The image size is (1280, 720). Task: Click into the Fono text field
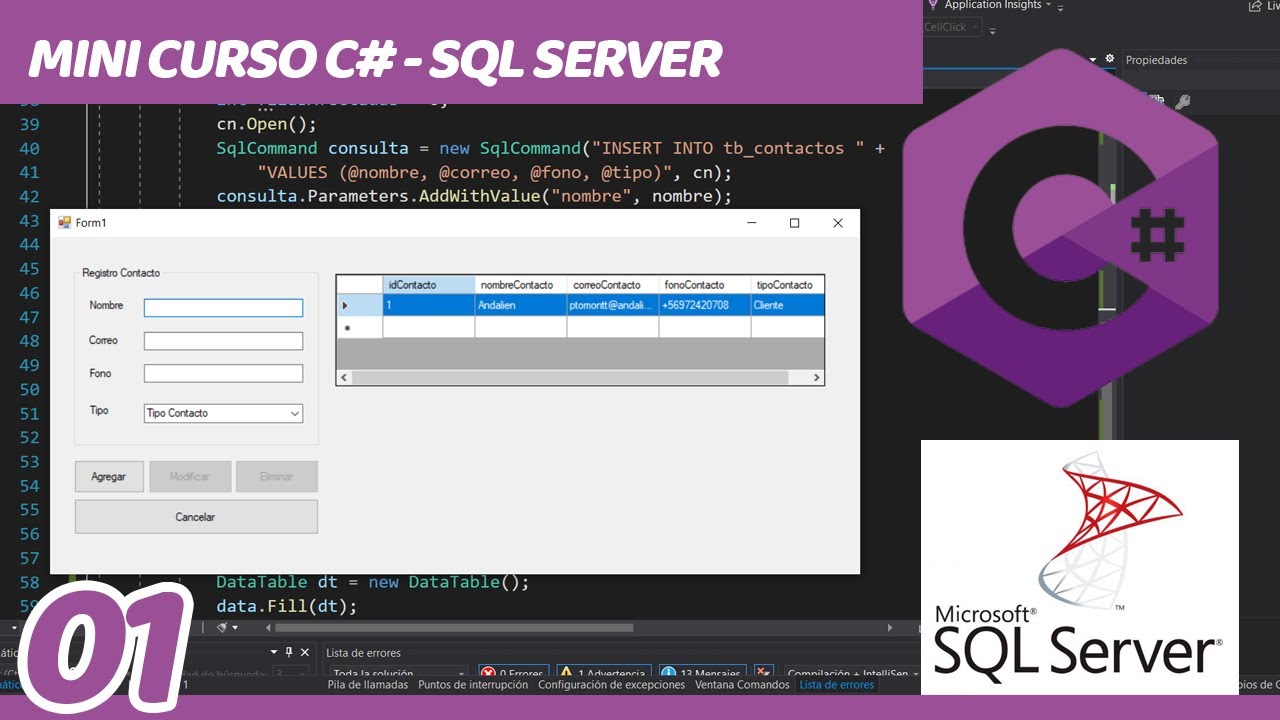[x=223, y=373]
